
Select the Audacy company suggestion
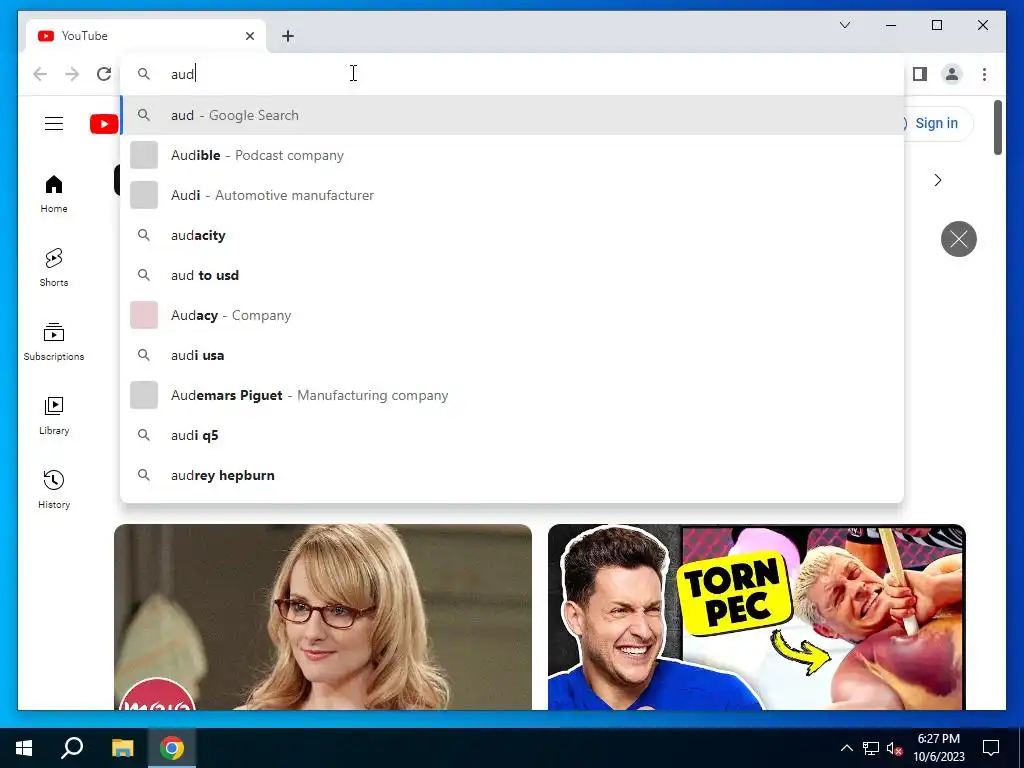(512, 315)
